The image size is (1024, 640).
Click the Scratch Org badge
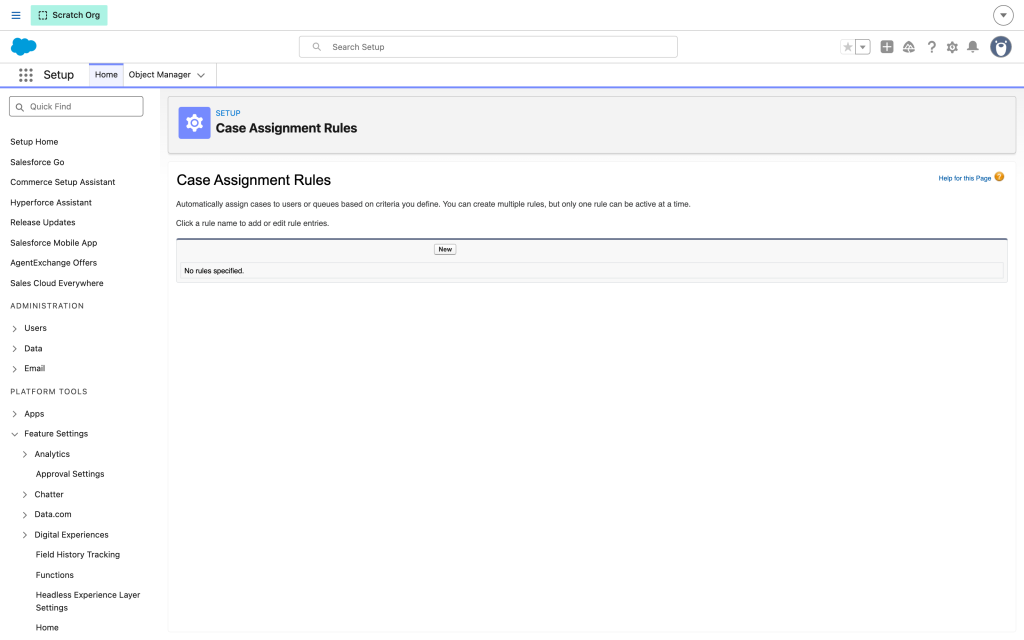point(69,15)
